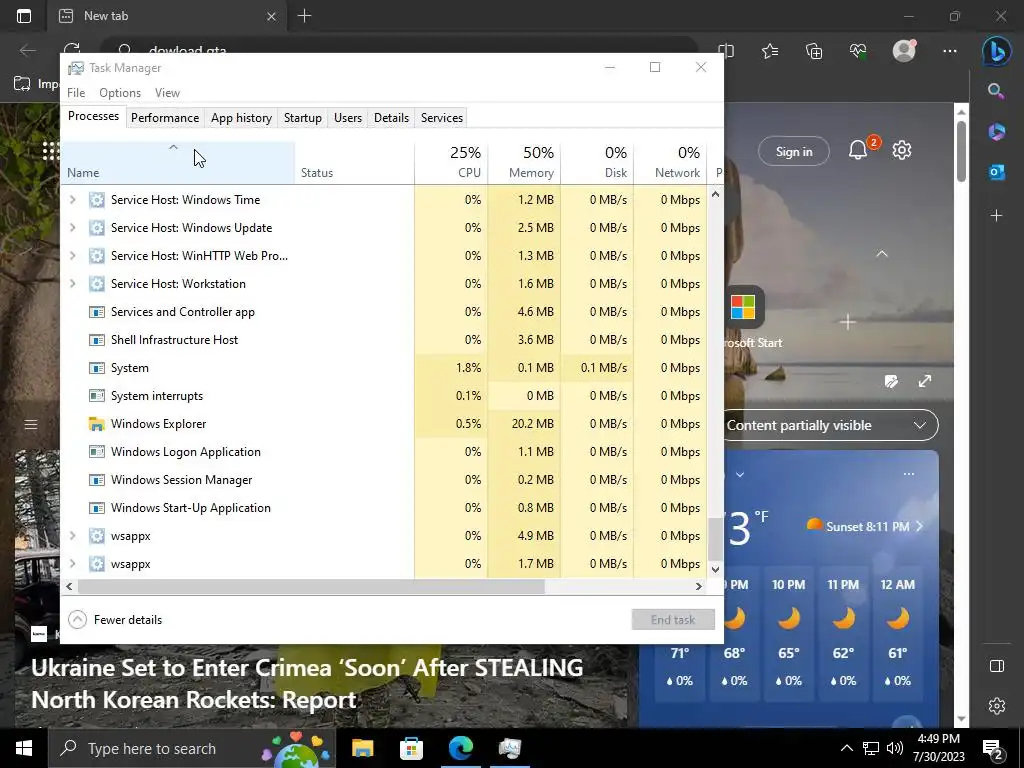Open the Windows Start button

[x=24, y=748]
